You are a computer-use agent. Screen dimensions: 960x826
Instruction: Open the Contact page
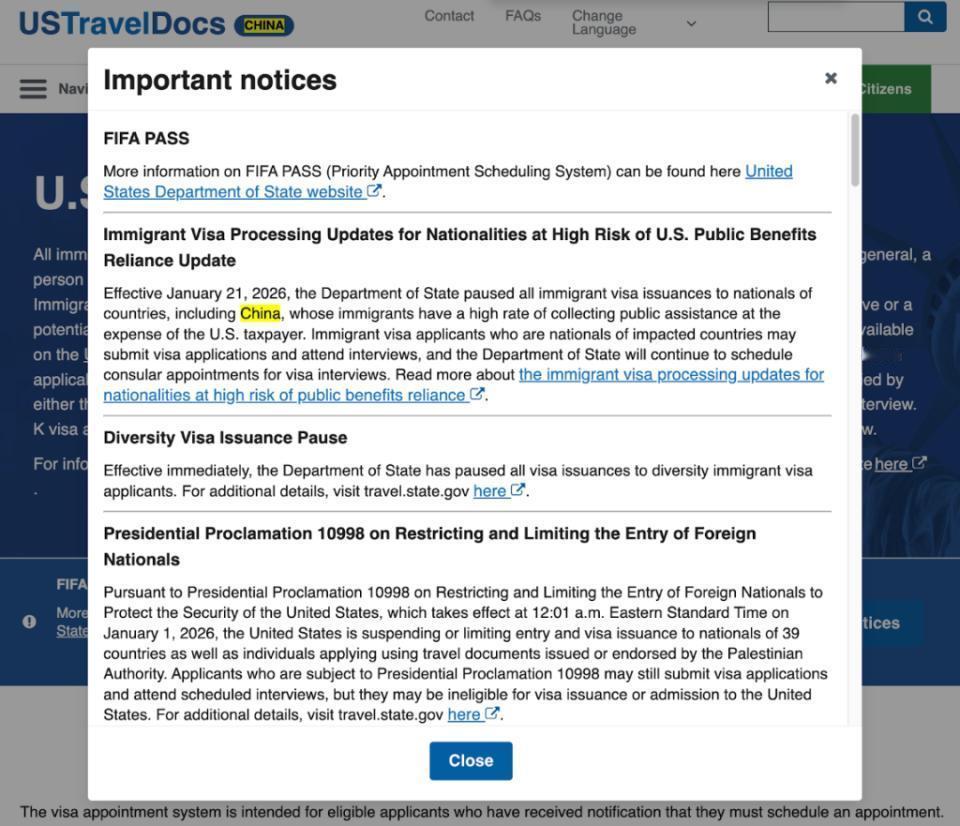point(449,16)
